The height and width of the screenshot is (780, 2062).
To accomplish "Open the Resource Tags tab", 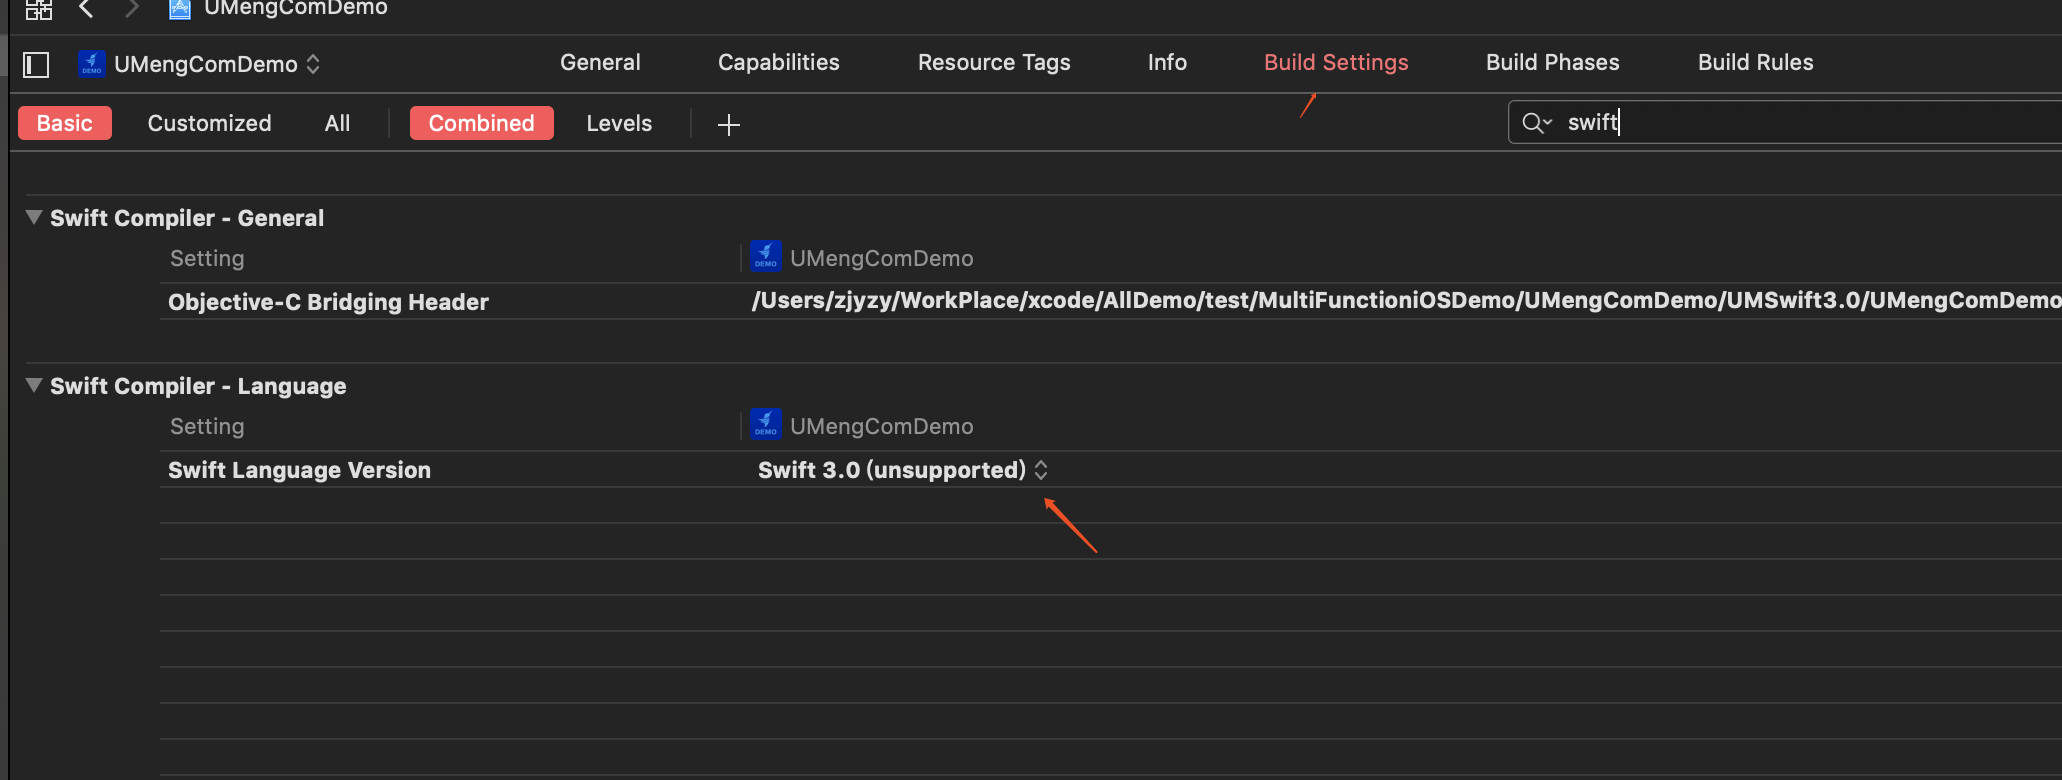I will (994, 62).
